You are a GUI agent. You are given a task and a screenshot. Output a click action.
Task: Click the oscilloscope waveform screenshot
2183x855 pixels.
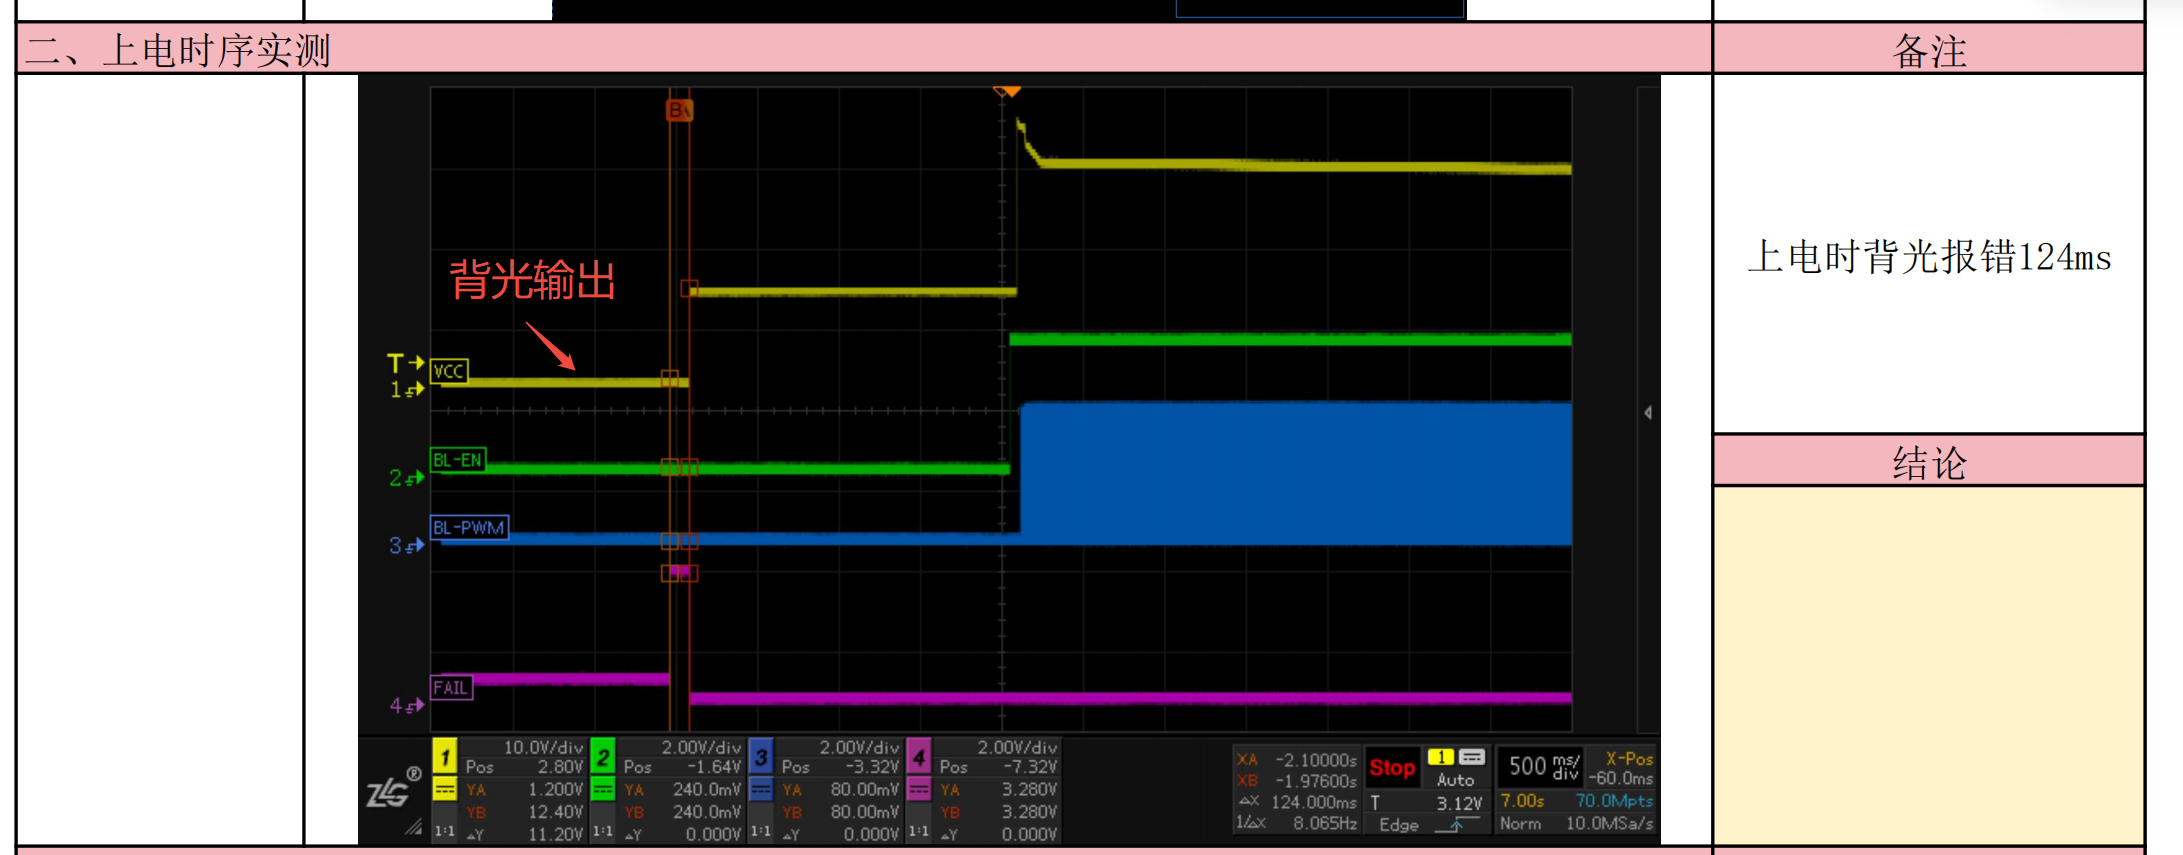1009,460
